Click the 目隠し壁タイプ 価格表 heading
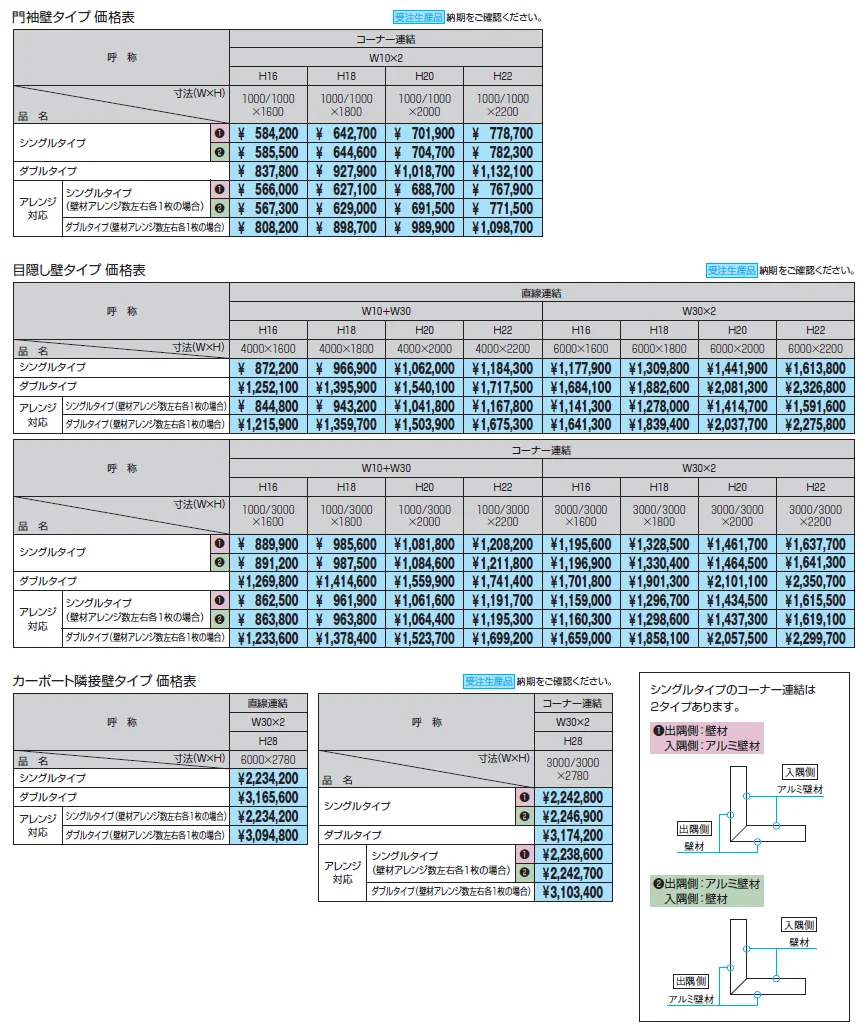This screenshot has height=1034, width=868. pos(79,270)
